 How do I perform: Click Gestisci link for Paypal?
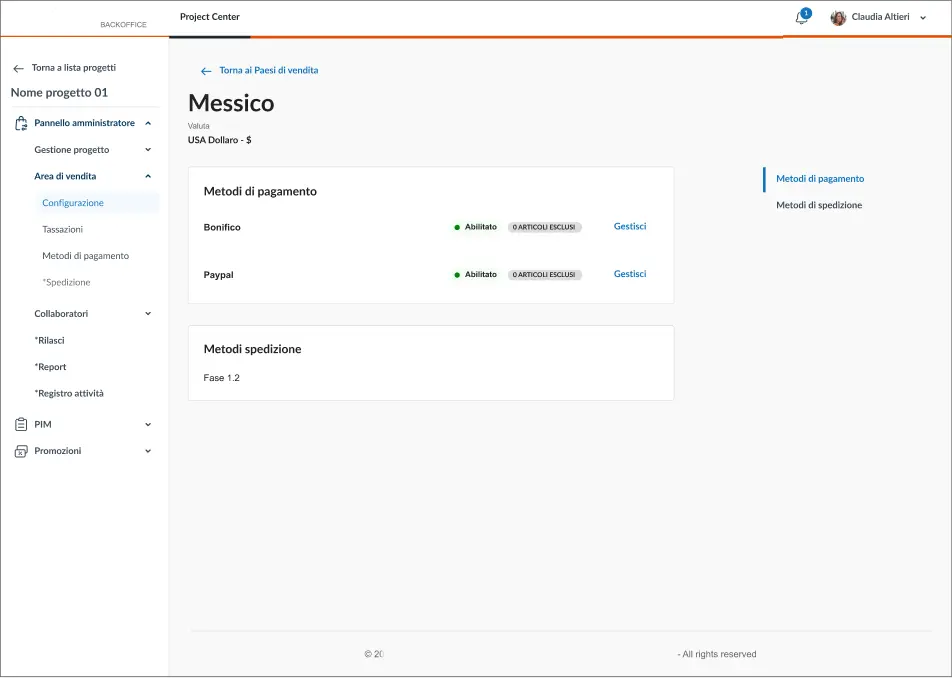(x=630, y=274)
